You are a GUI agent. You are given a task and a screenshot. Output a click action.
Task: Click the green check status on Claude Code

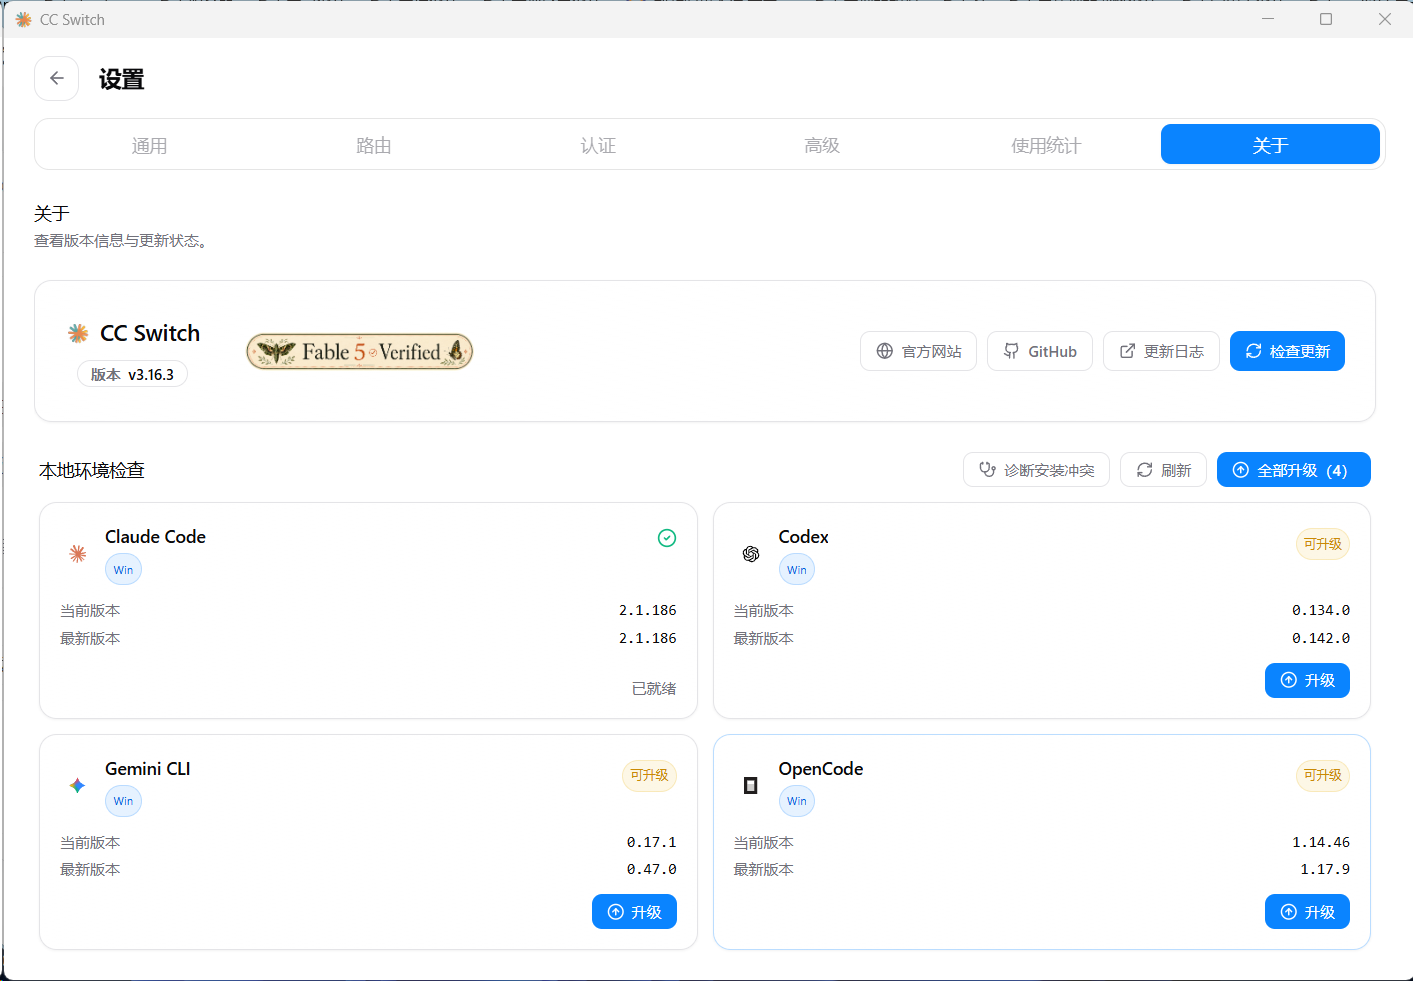(x=667, y=538)
